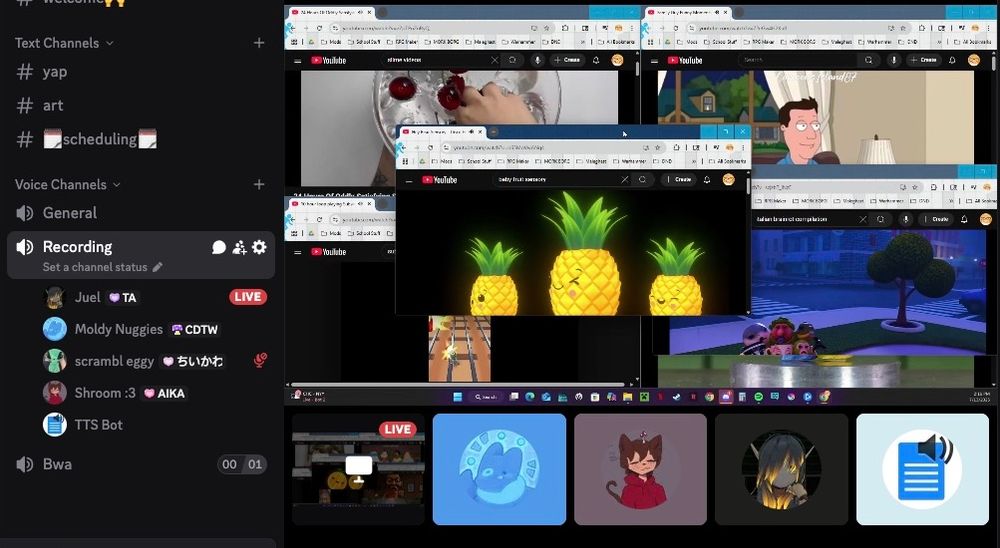Add a channel to Text Channels
Screen dimensions: 1000x548
click(x=259, y=43)
